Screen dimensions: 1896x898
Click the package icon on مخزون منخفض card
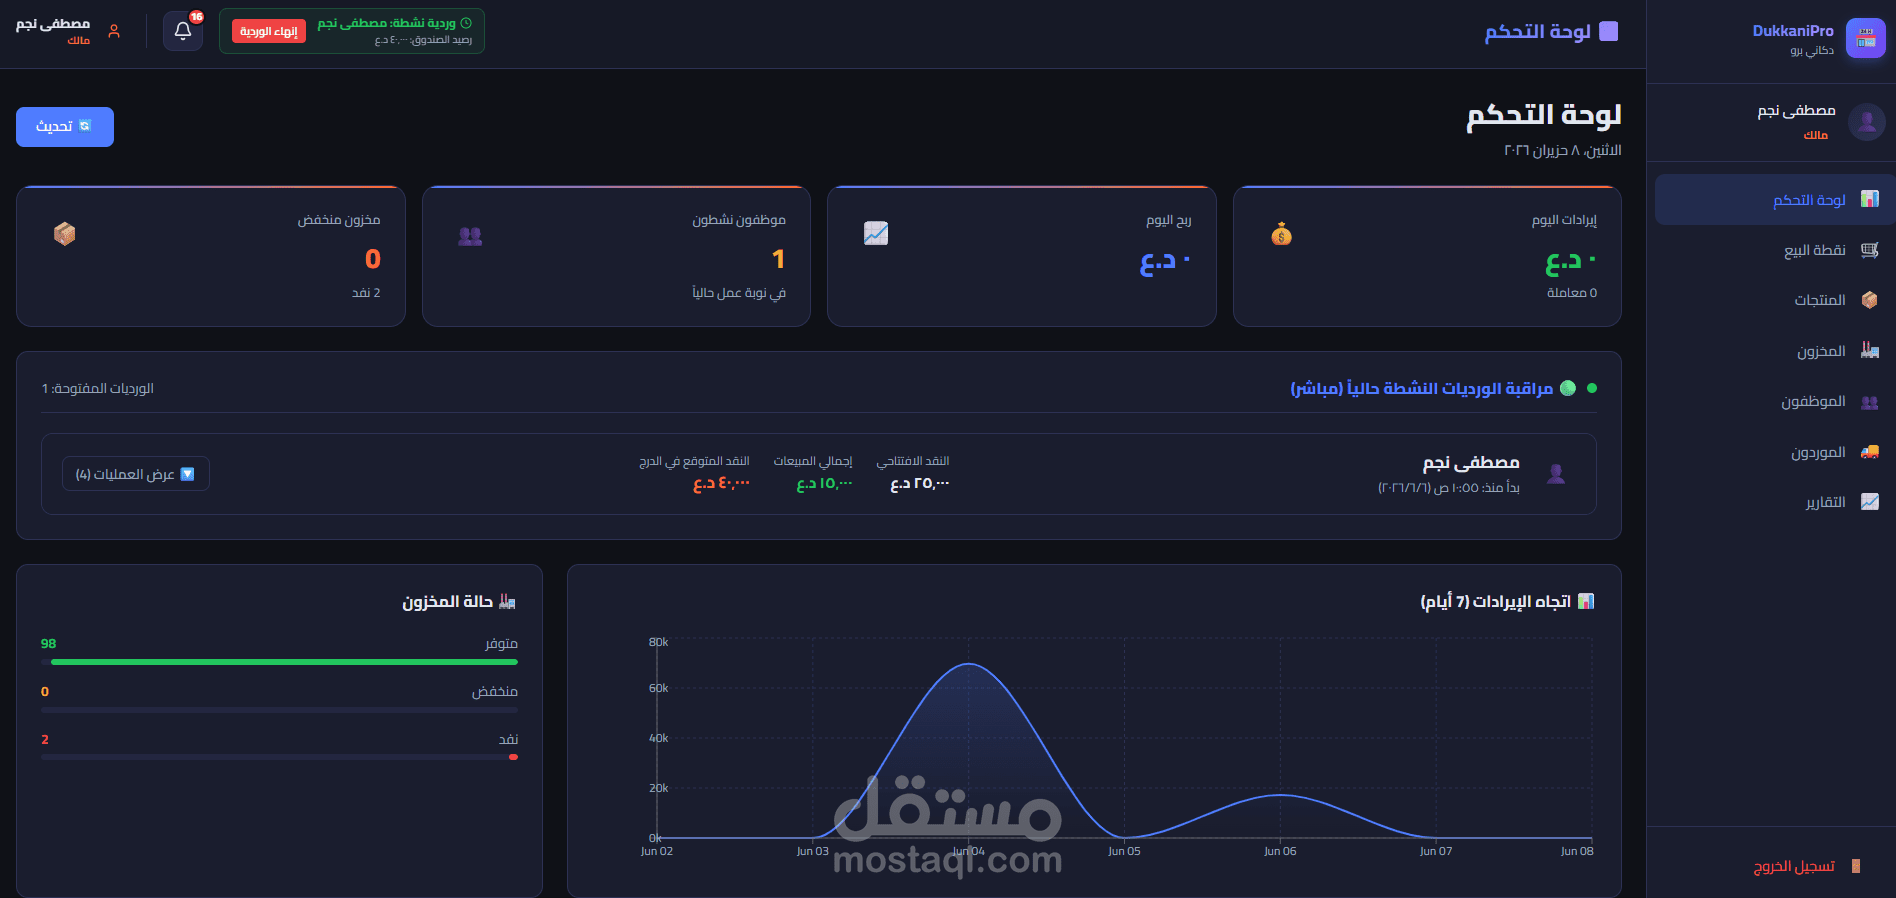tap(65, 234)
